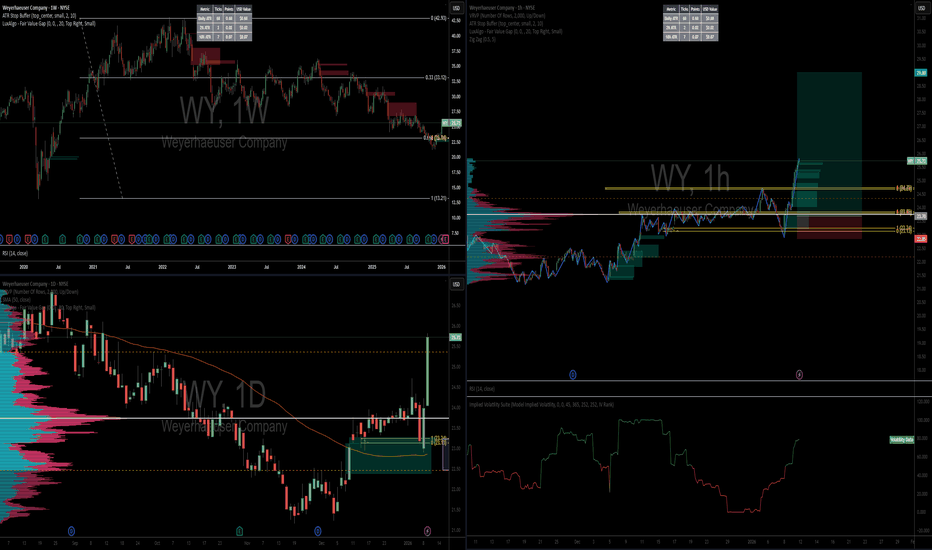Click the Implied Volatility Suite indicator label

pos(541,404)
